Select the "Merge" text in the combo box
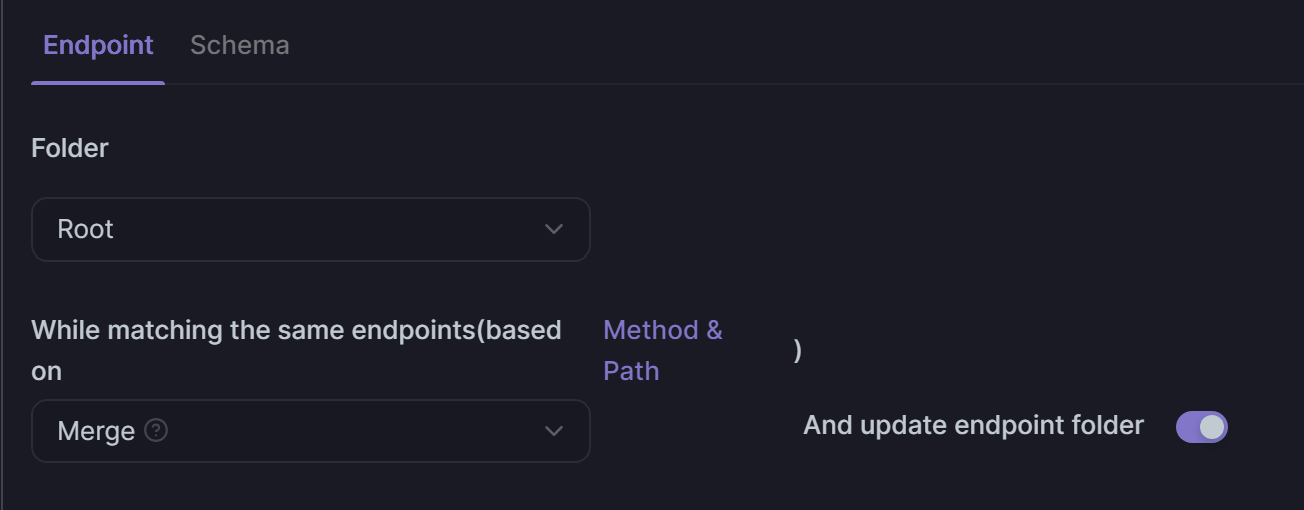 (96, 431)
